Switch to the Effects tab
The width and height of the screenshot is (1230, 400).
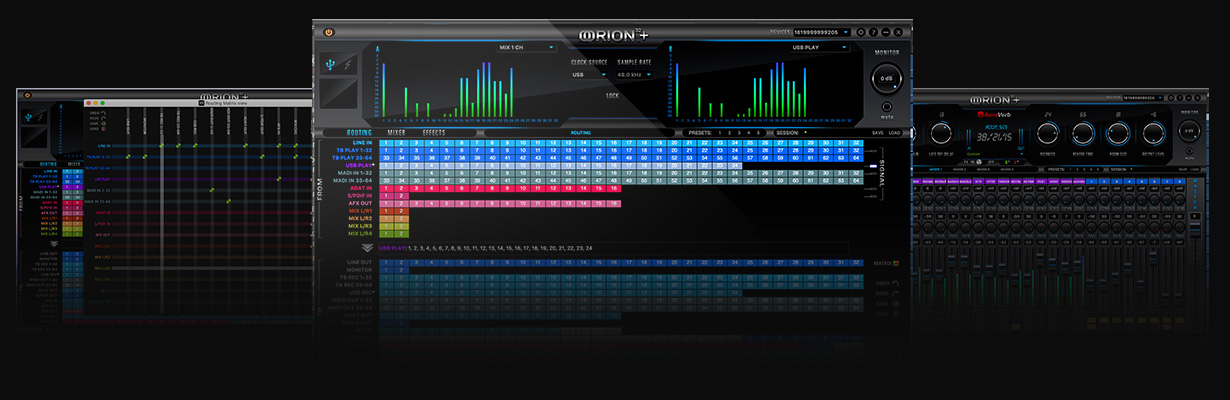(434, 132)
